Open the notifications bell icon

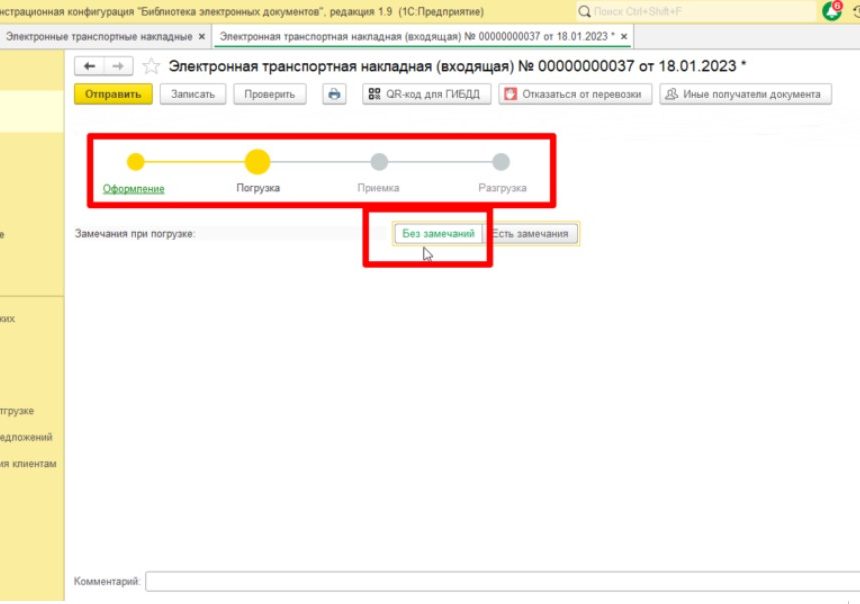pyautogui.click(x=831, y=11)
